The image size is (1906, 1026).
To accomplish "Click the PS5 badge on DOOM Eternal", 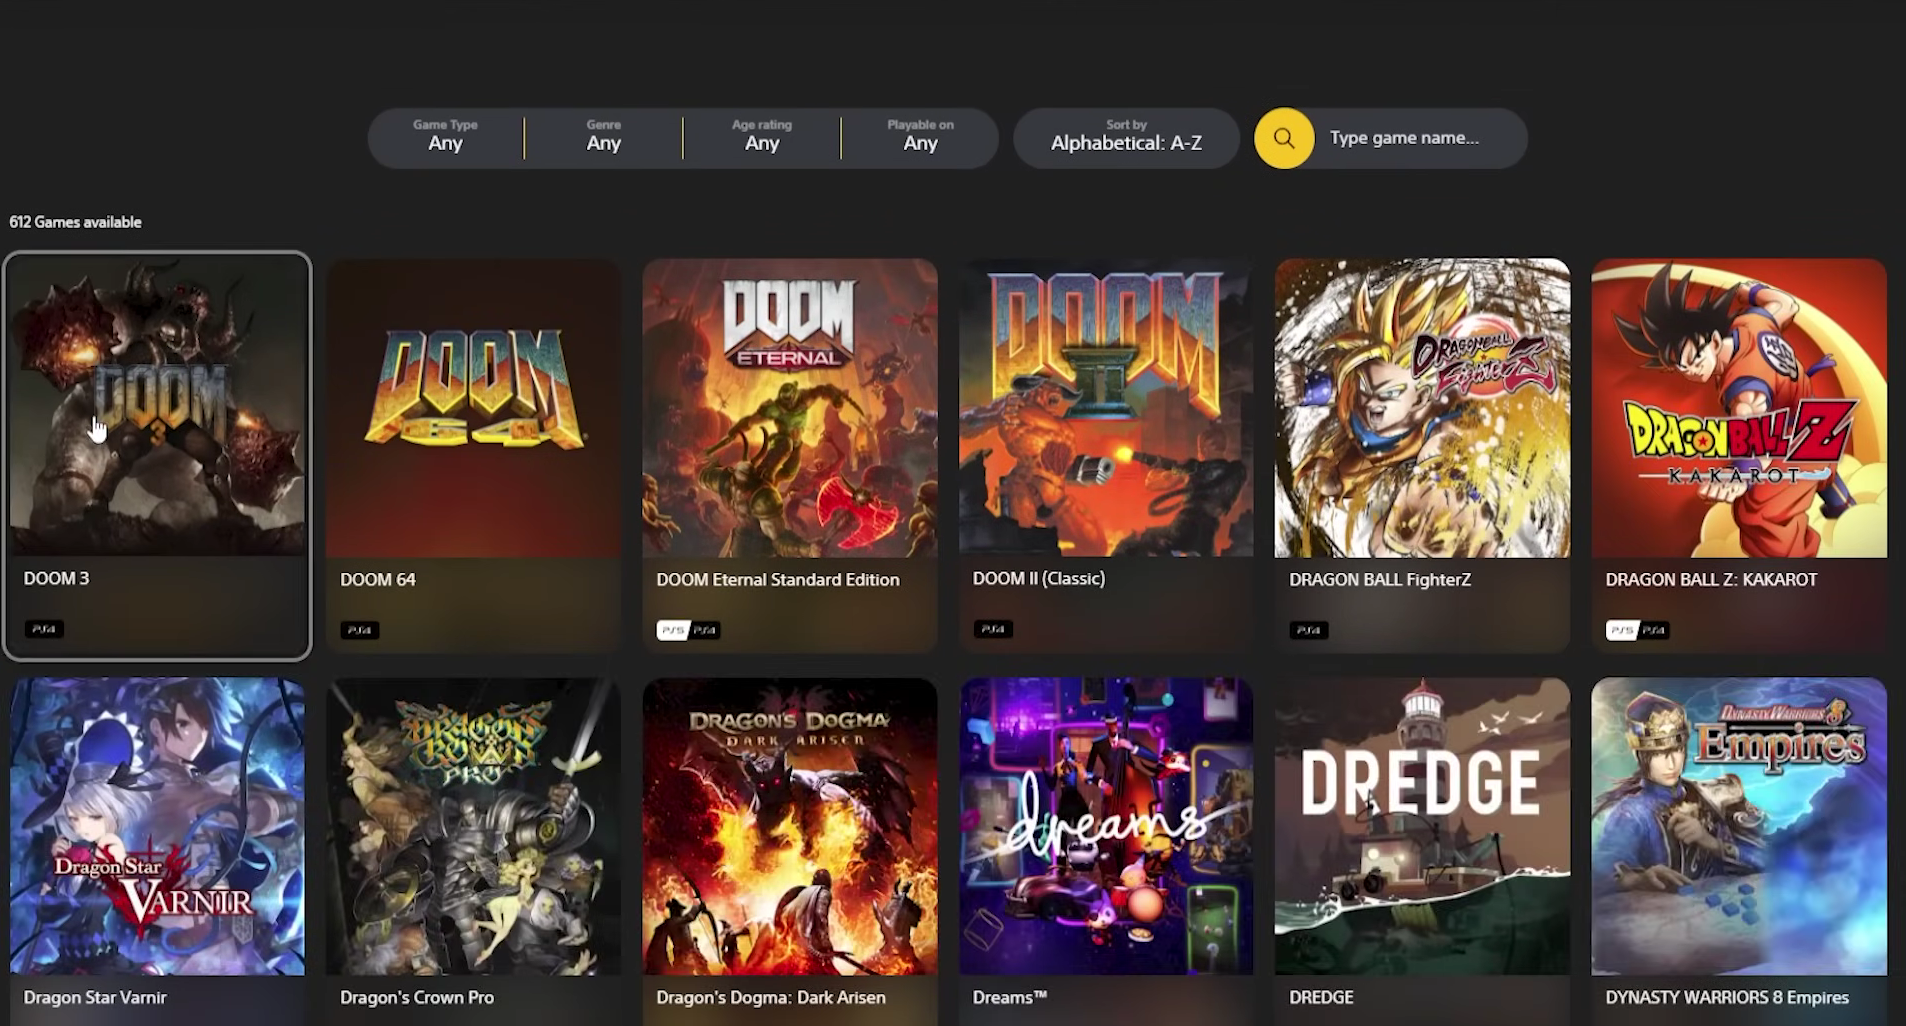I will 673,630.
